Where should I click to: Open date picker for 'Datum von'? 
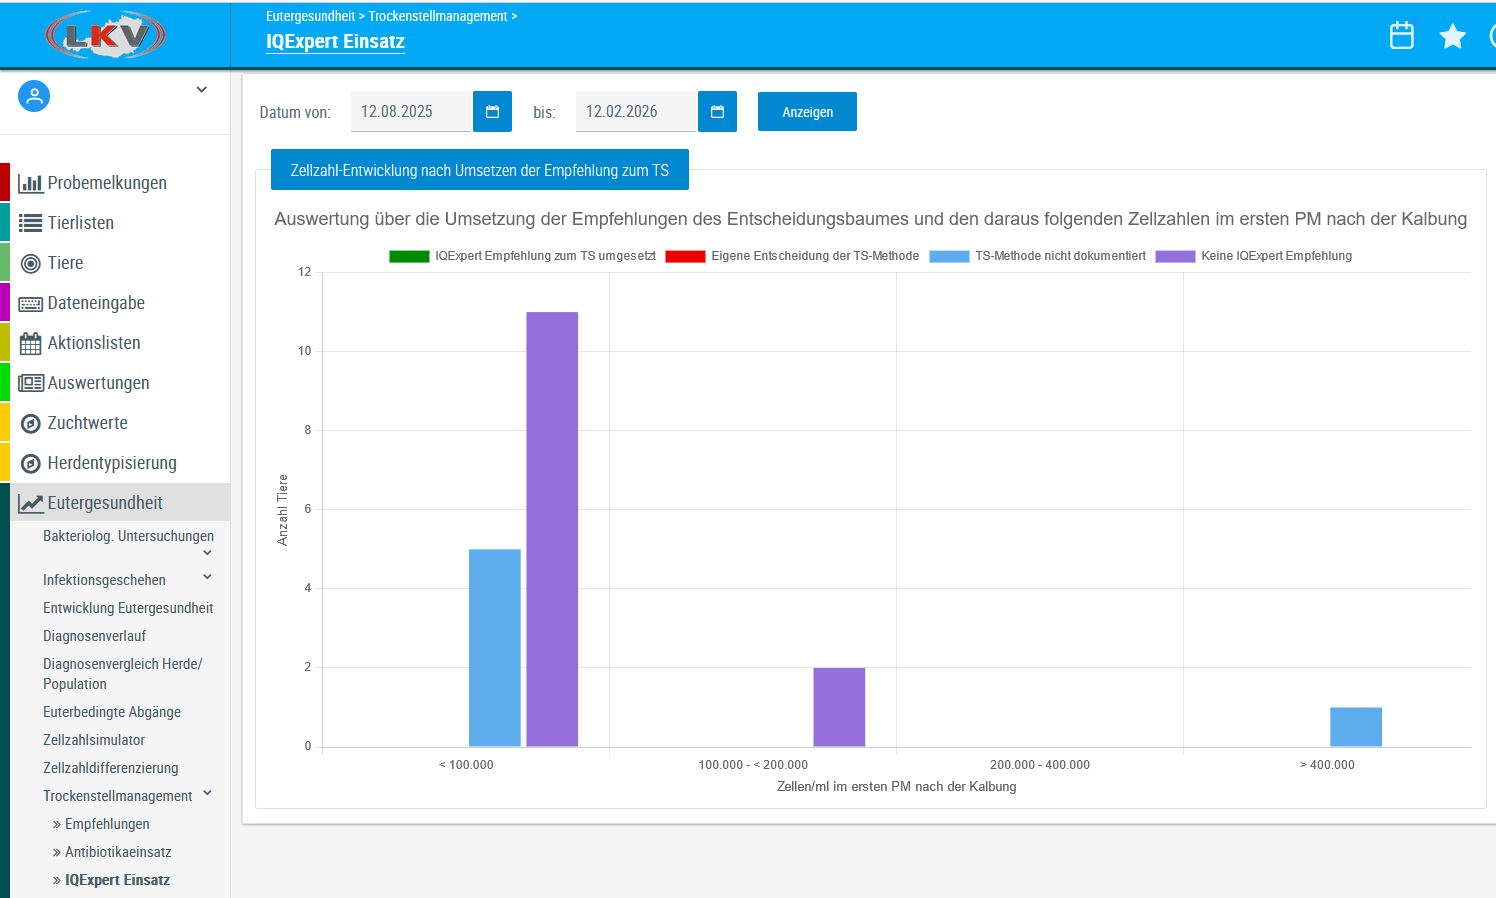(x=492, y=112)
